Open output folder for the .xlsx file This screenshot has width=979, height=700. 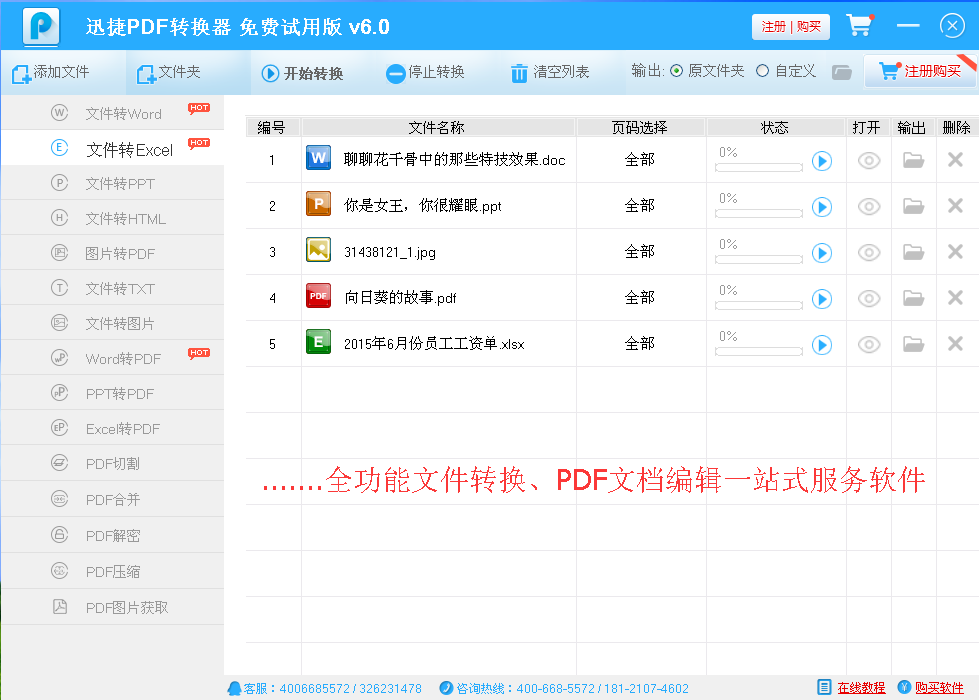(x=913, y=343)
